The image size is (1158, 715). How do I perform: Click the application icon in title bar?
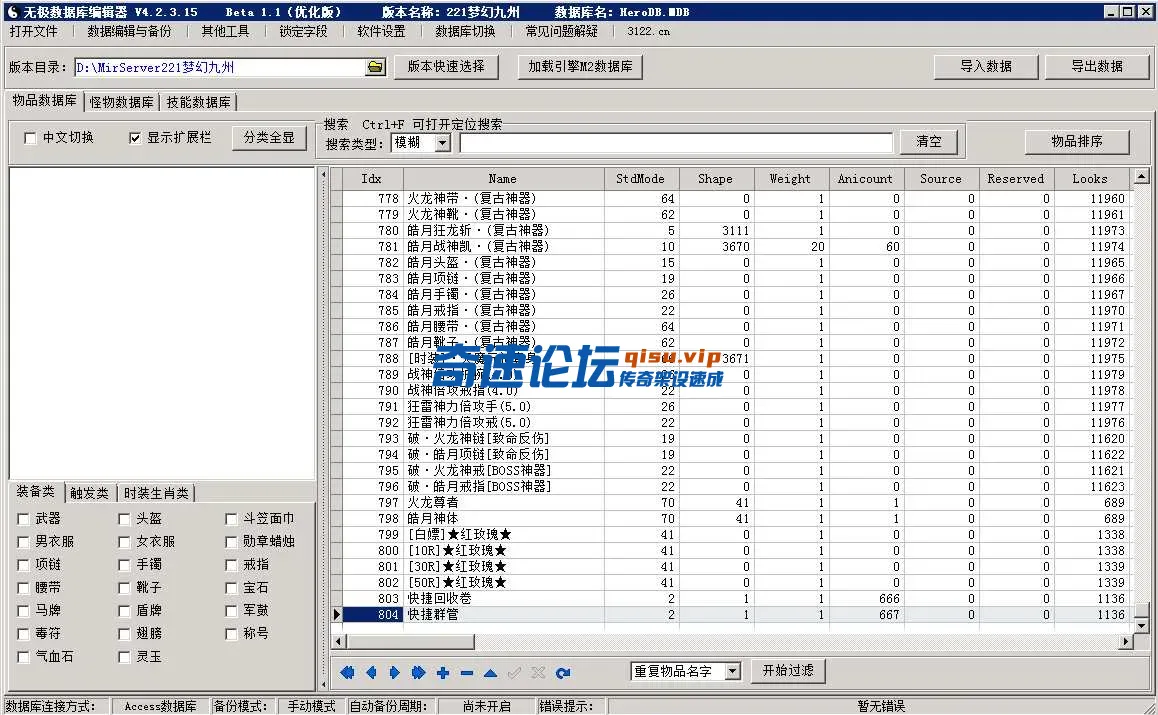[x=12, y=12]
